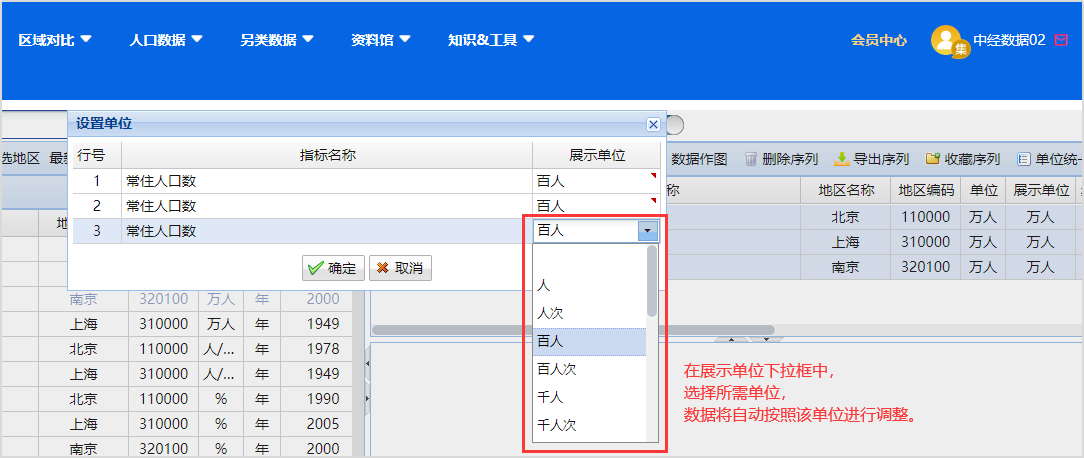
Task: Select 千人 in the unit list
Action: [551, 397]
